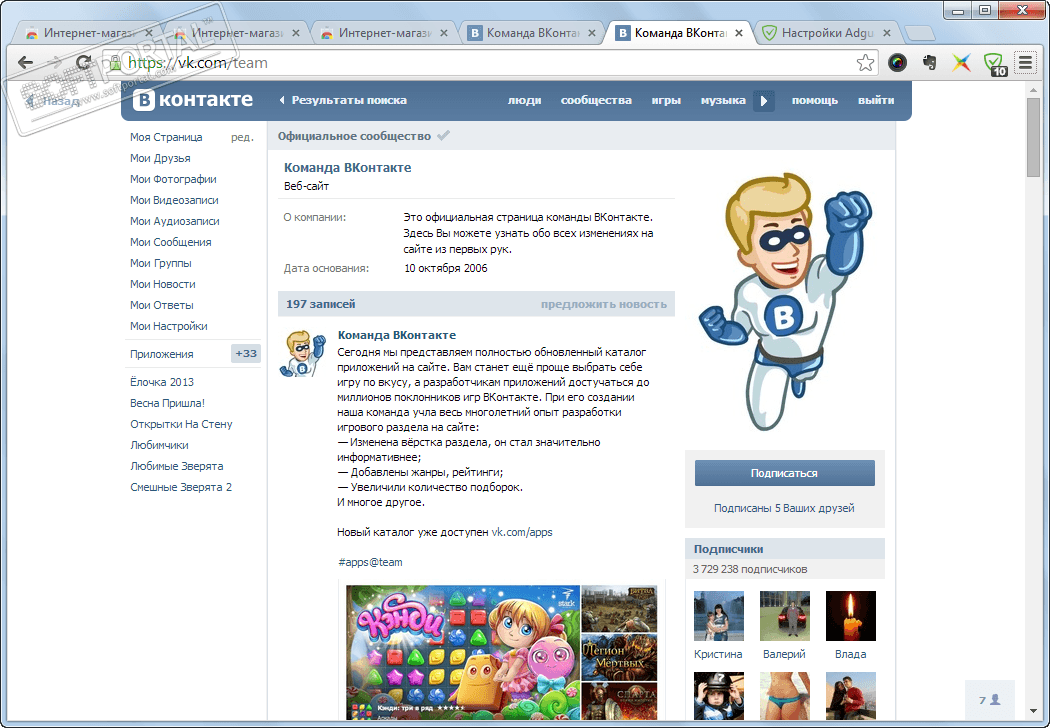Switch to the third Интернет-магазин tab
The height and width of the screenshot is (728, 1050).
click(x=384, y=33)
